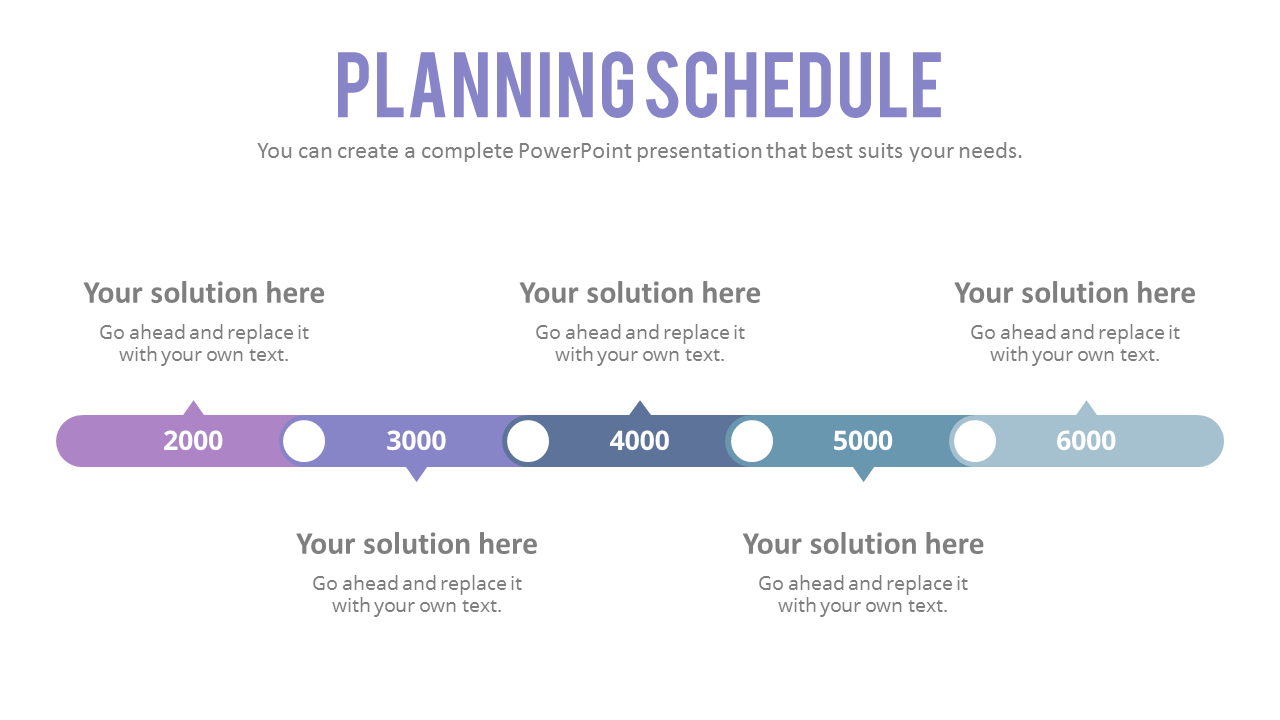Click the downward pointer below 3000
Image resolution: width=1280 pixels, height=720 pixels.
click(x=417, y=474)
